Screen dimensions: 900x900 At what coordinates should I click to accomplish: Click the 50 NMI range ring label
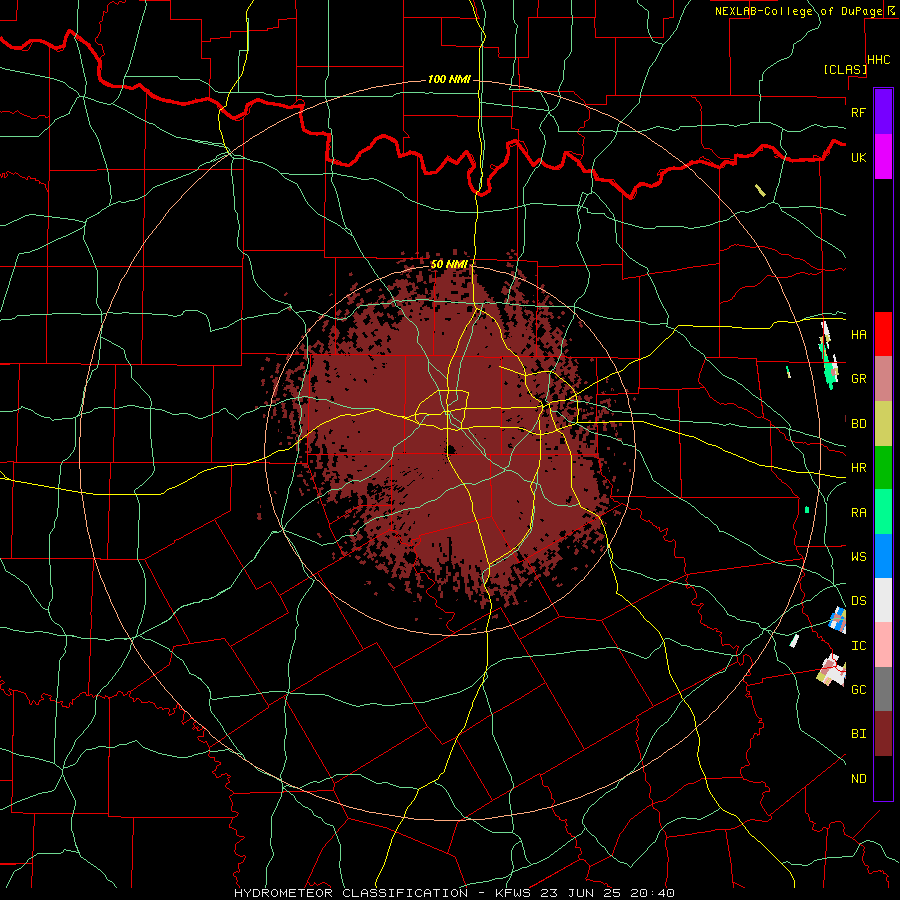pos(449,264)
